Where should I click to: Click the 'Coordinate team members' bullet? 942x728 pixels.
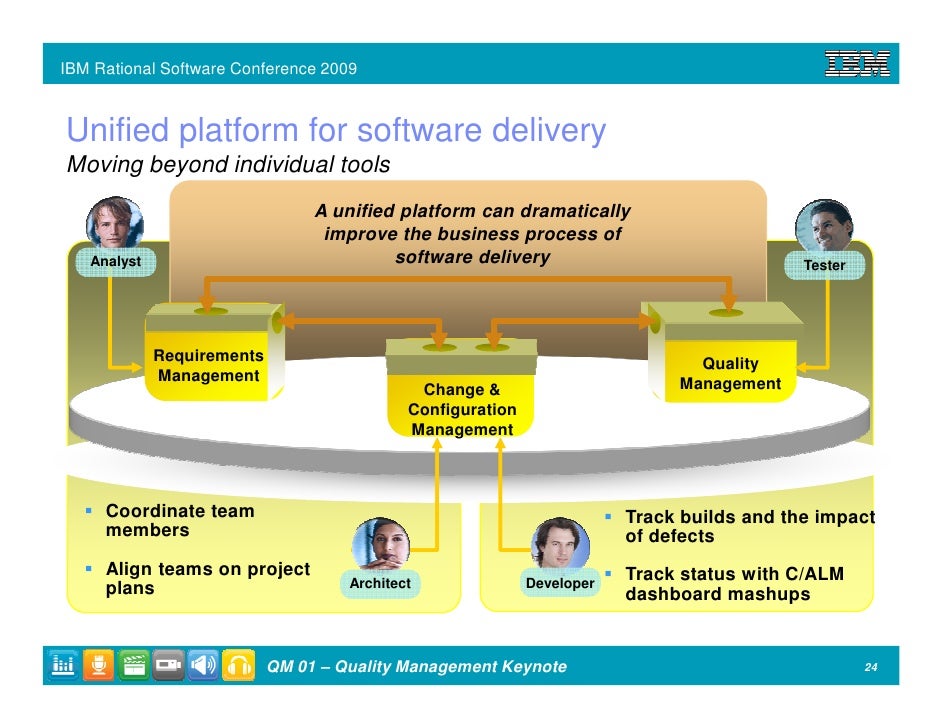click(x=180, y=520)
